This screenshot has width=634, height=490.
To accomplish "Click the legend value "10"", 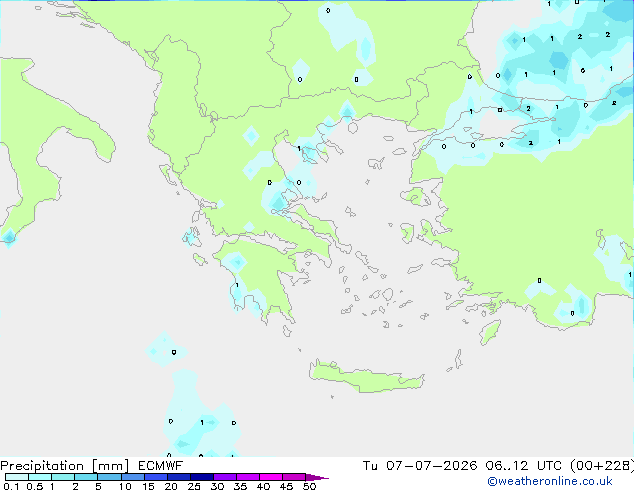I will tap(125, 486).
